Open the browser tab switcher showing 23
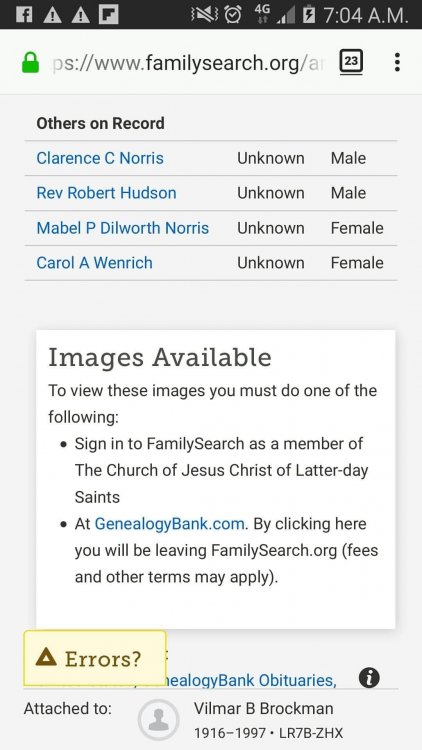 pos(351,62)
